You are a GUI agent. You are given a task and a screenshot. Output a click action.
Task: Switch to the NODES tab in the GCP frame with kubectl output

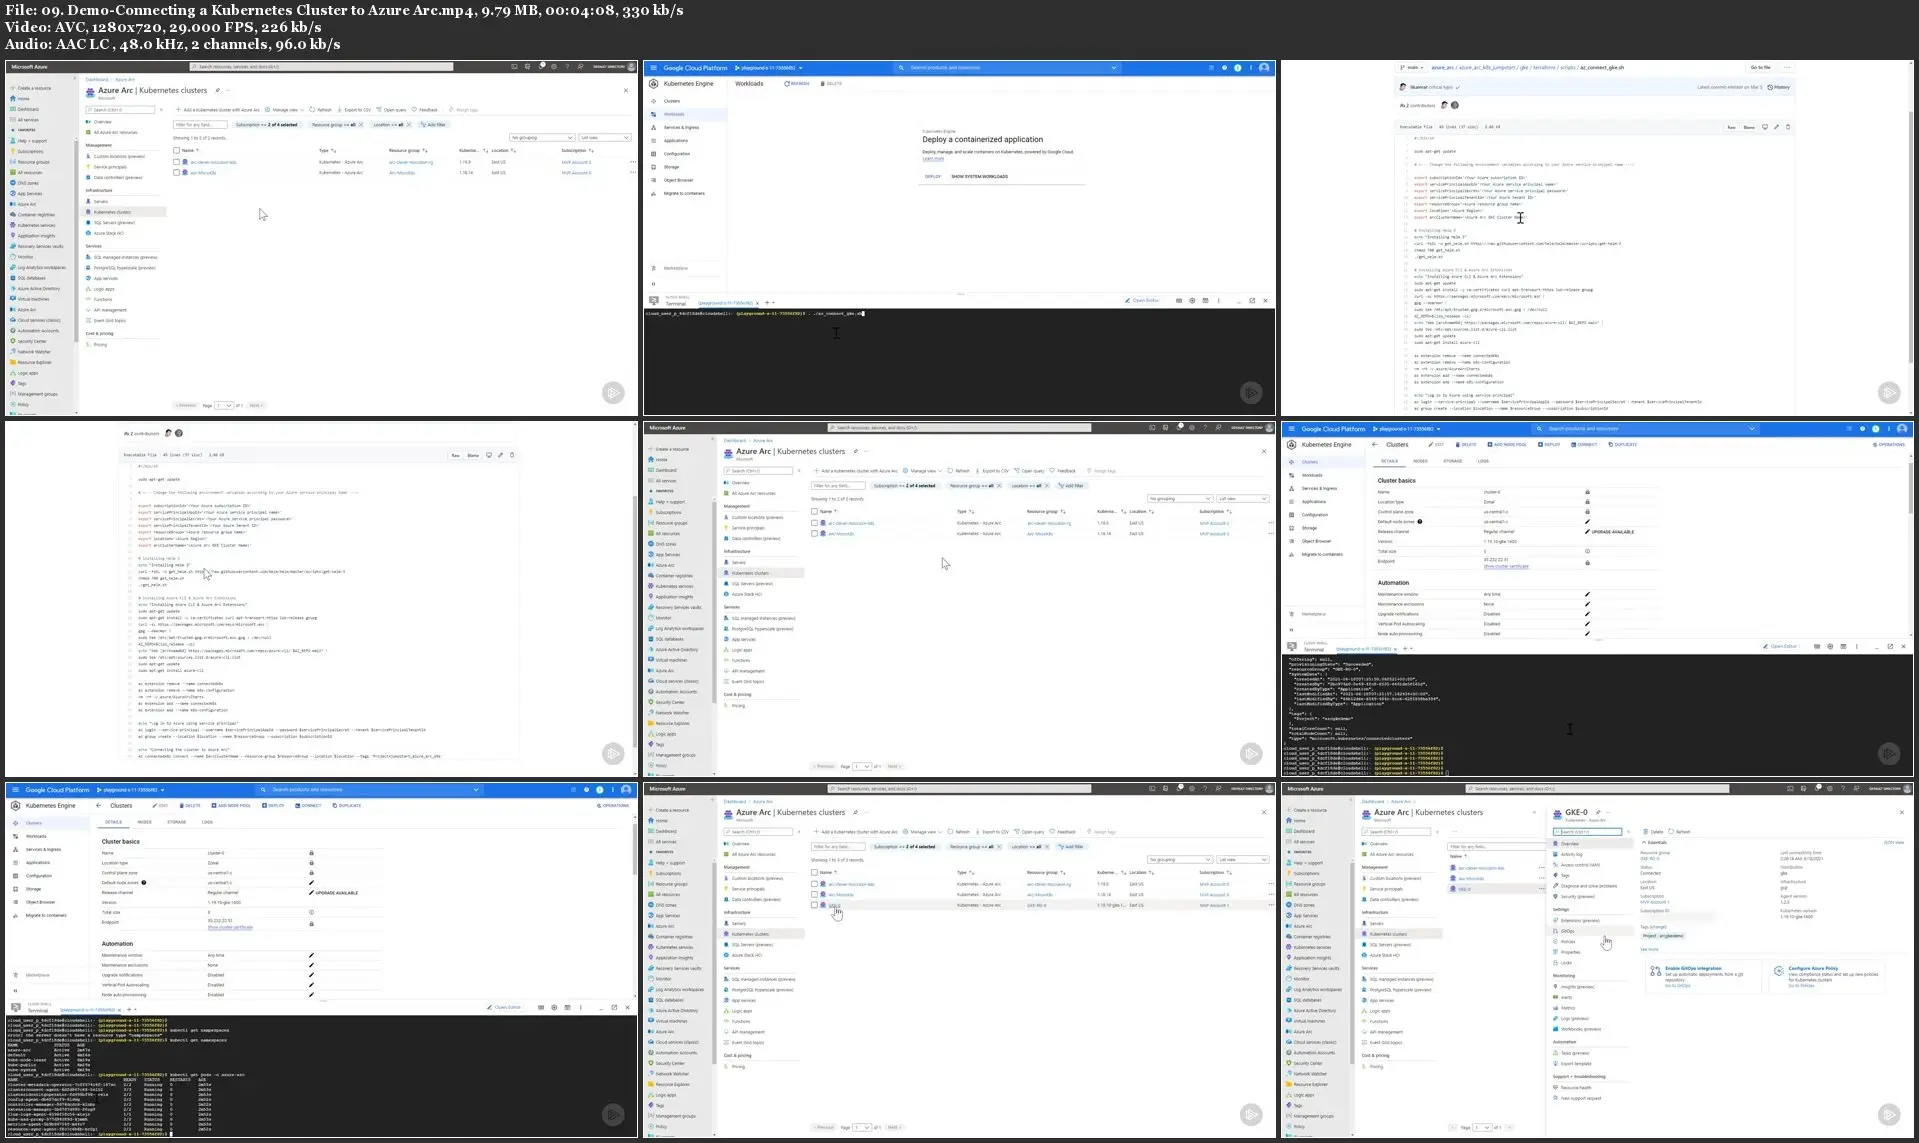click(x=145, y=822)
